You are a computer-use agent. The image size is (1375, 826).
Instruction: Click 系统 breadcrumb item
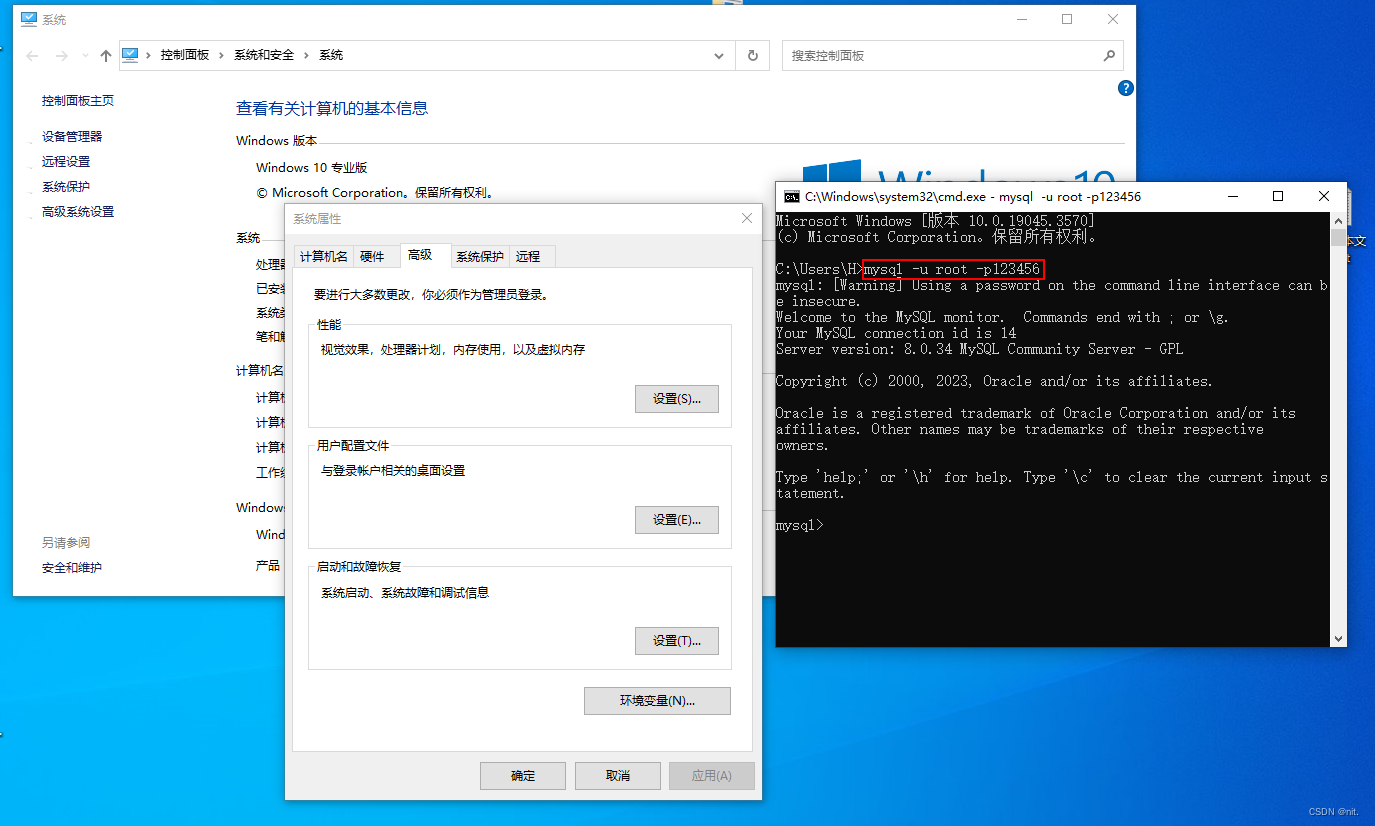coord(331,56)
